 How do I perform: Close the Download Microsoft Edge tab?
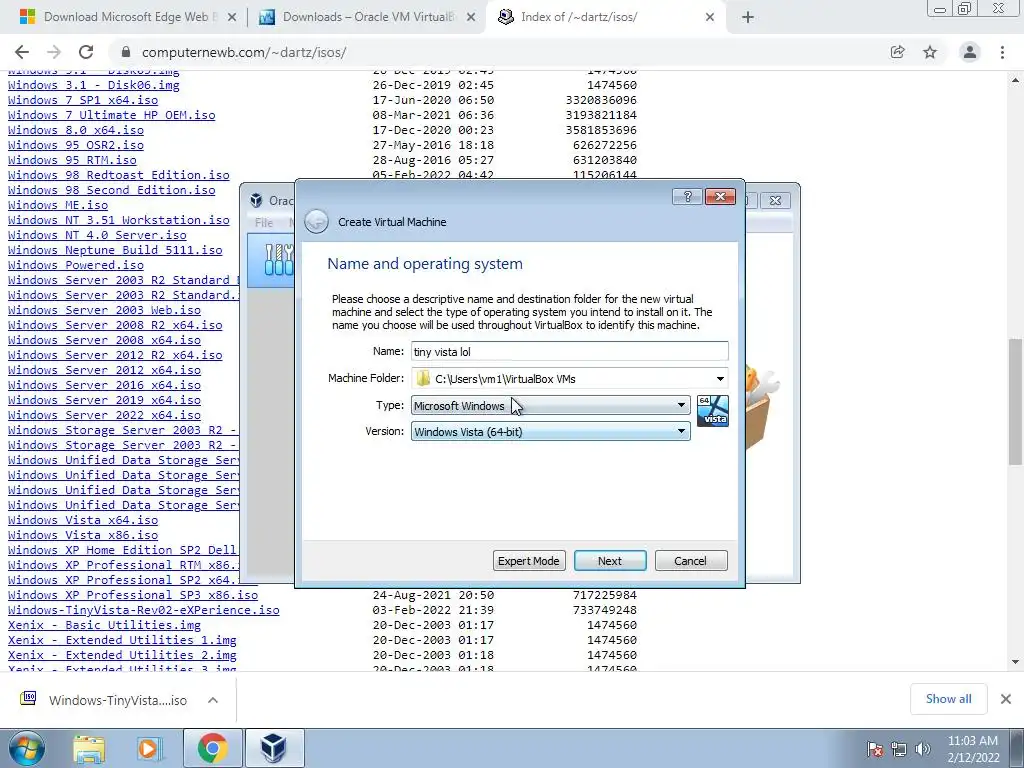[232, 18]
